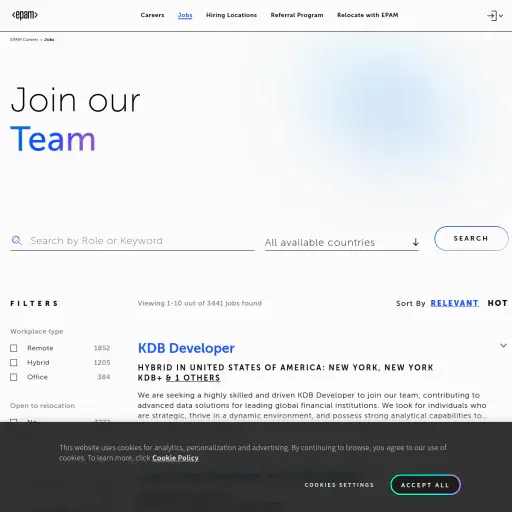
Task: Click the Remote count '1852'
Action: (102, 348)
